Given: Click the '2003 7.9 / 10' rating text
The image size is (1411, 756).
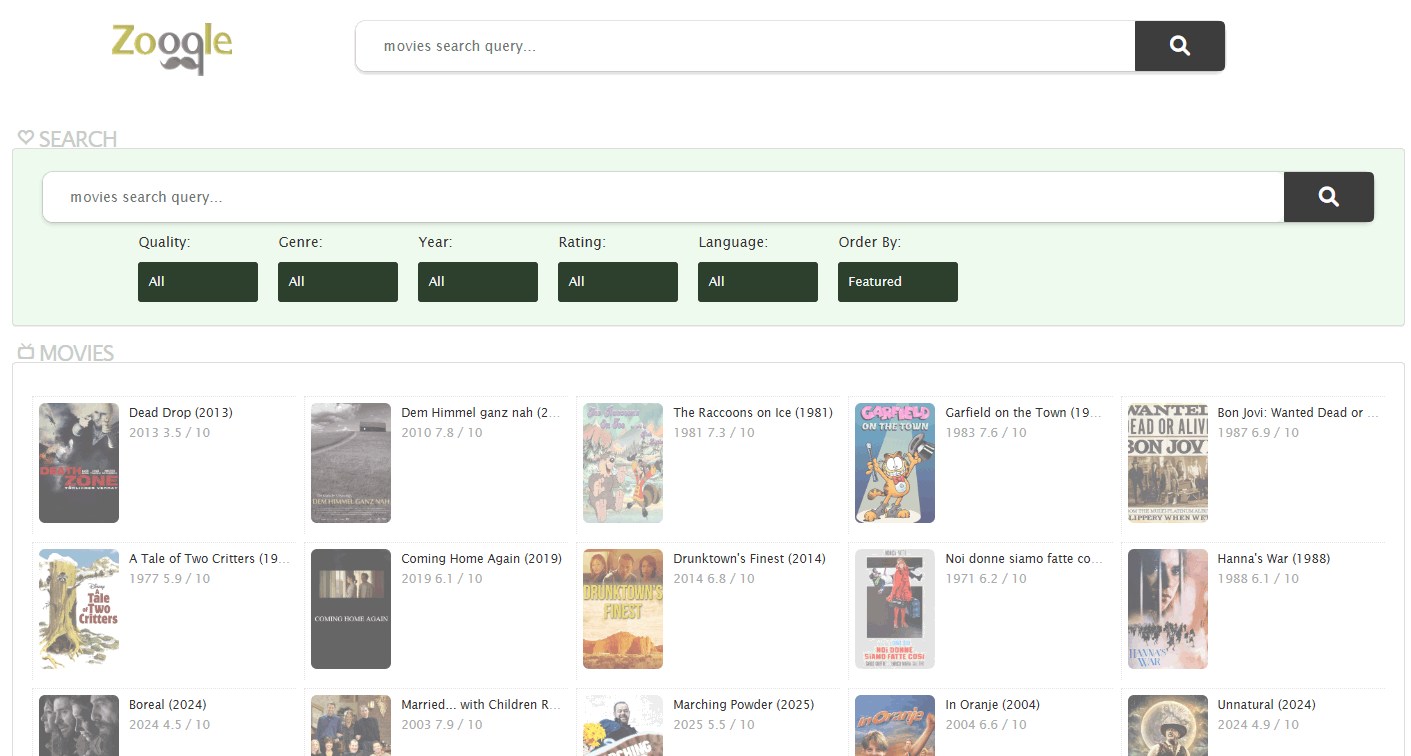Looking at the screenshot, I should click(x=442, y=725).
